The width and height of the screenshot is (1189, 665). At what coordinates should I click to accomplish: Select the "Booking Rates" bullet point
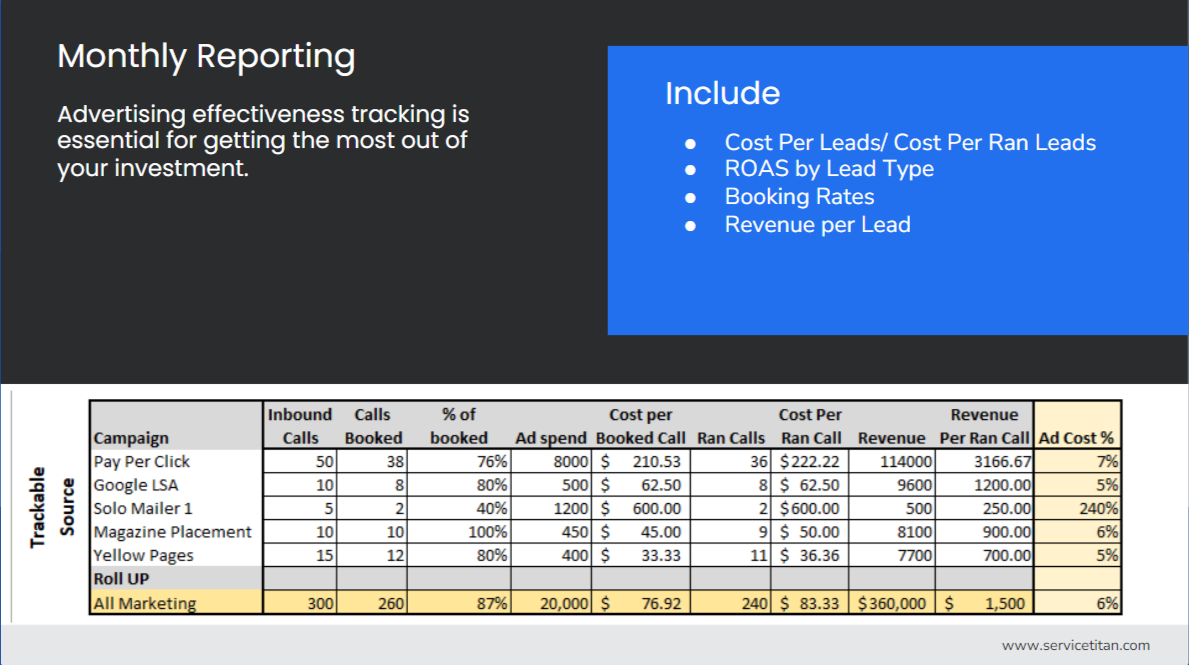(799, 196)
